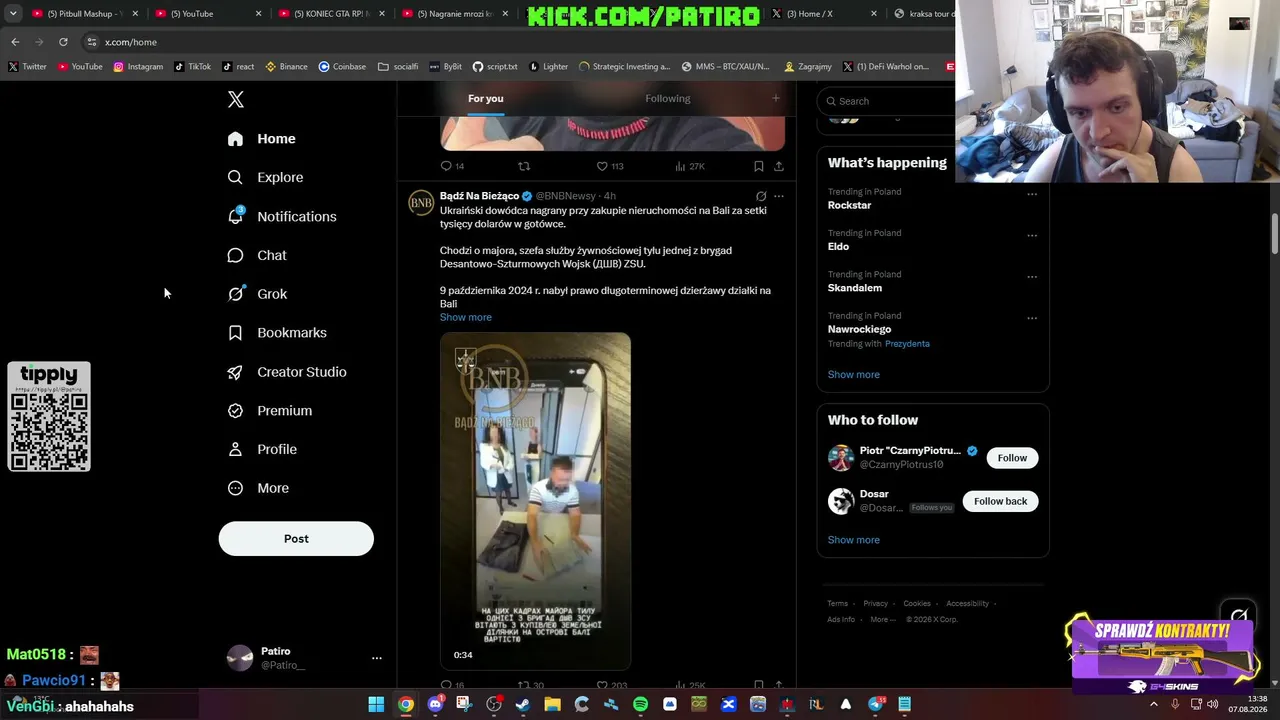The image size is (1280, 720).
Task: Click the Post button
Action: click(x=296, y=538)
